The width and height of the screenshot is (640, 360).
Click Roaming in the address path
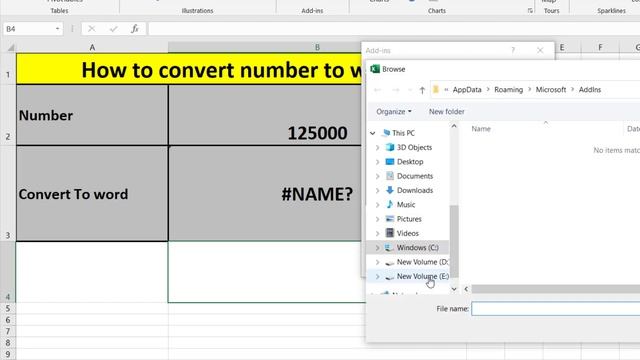508,90
